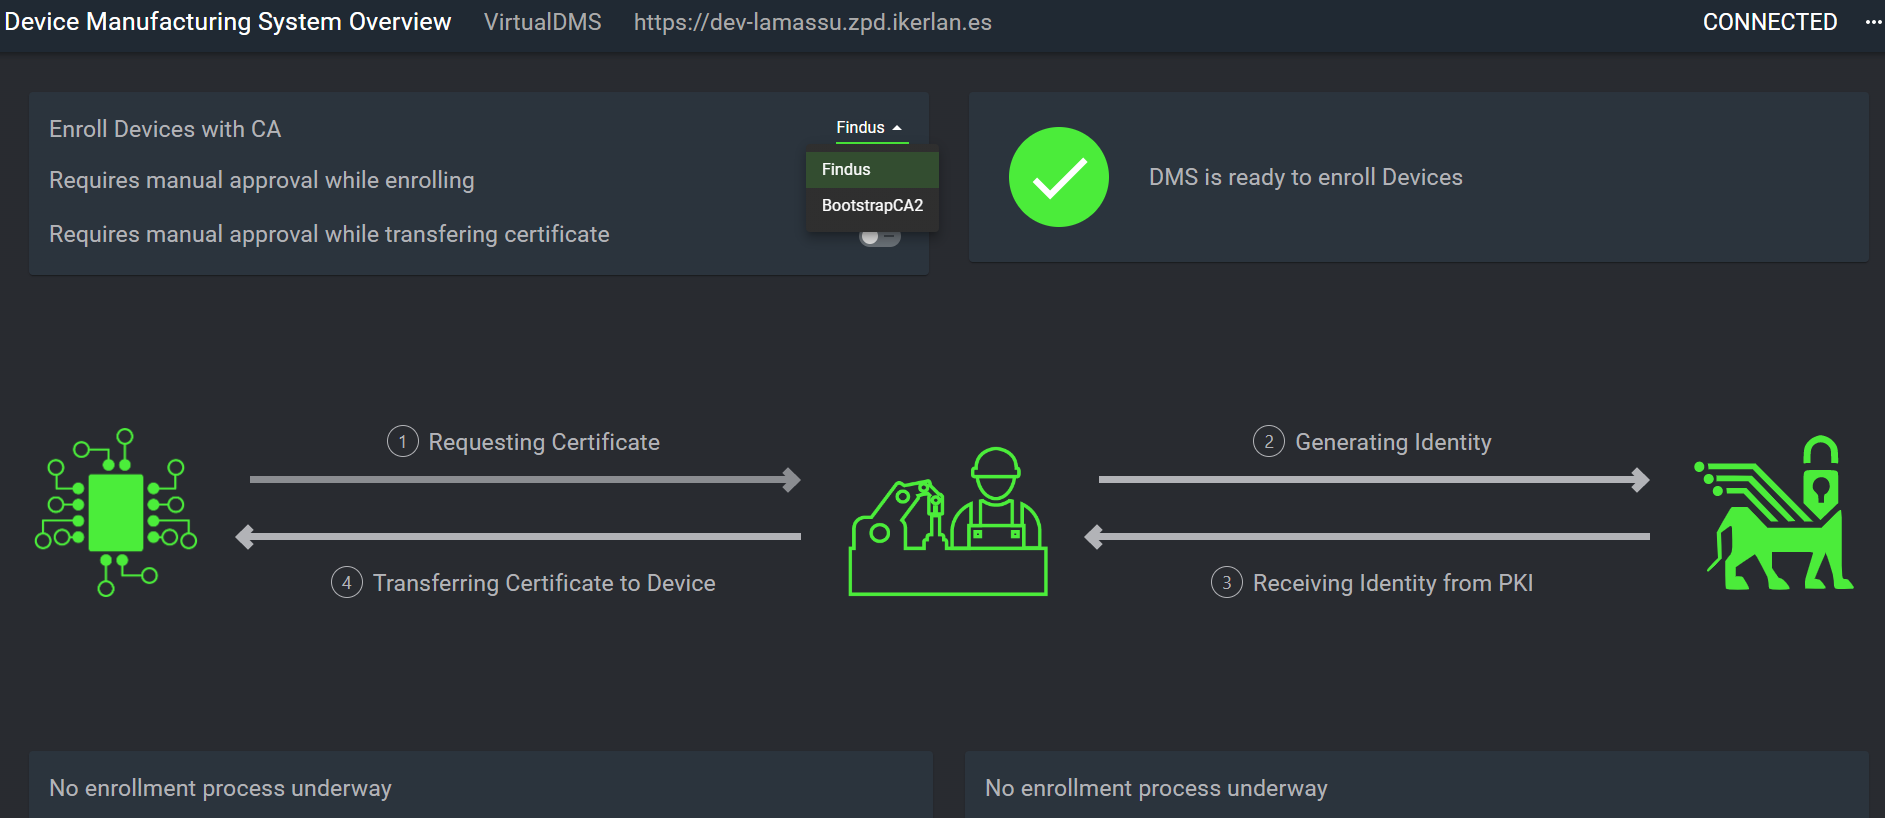Click the VirtualDMS name in header
The height and width of the screenshot is (818, 1885).
coord(542,22)
